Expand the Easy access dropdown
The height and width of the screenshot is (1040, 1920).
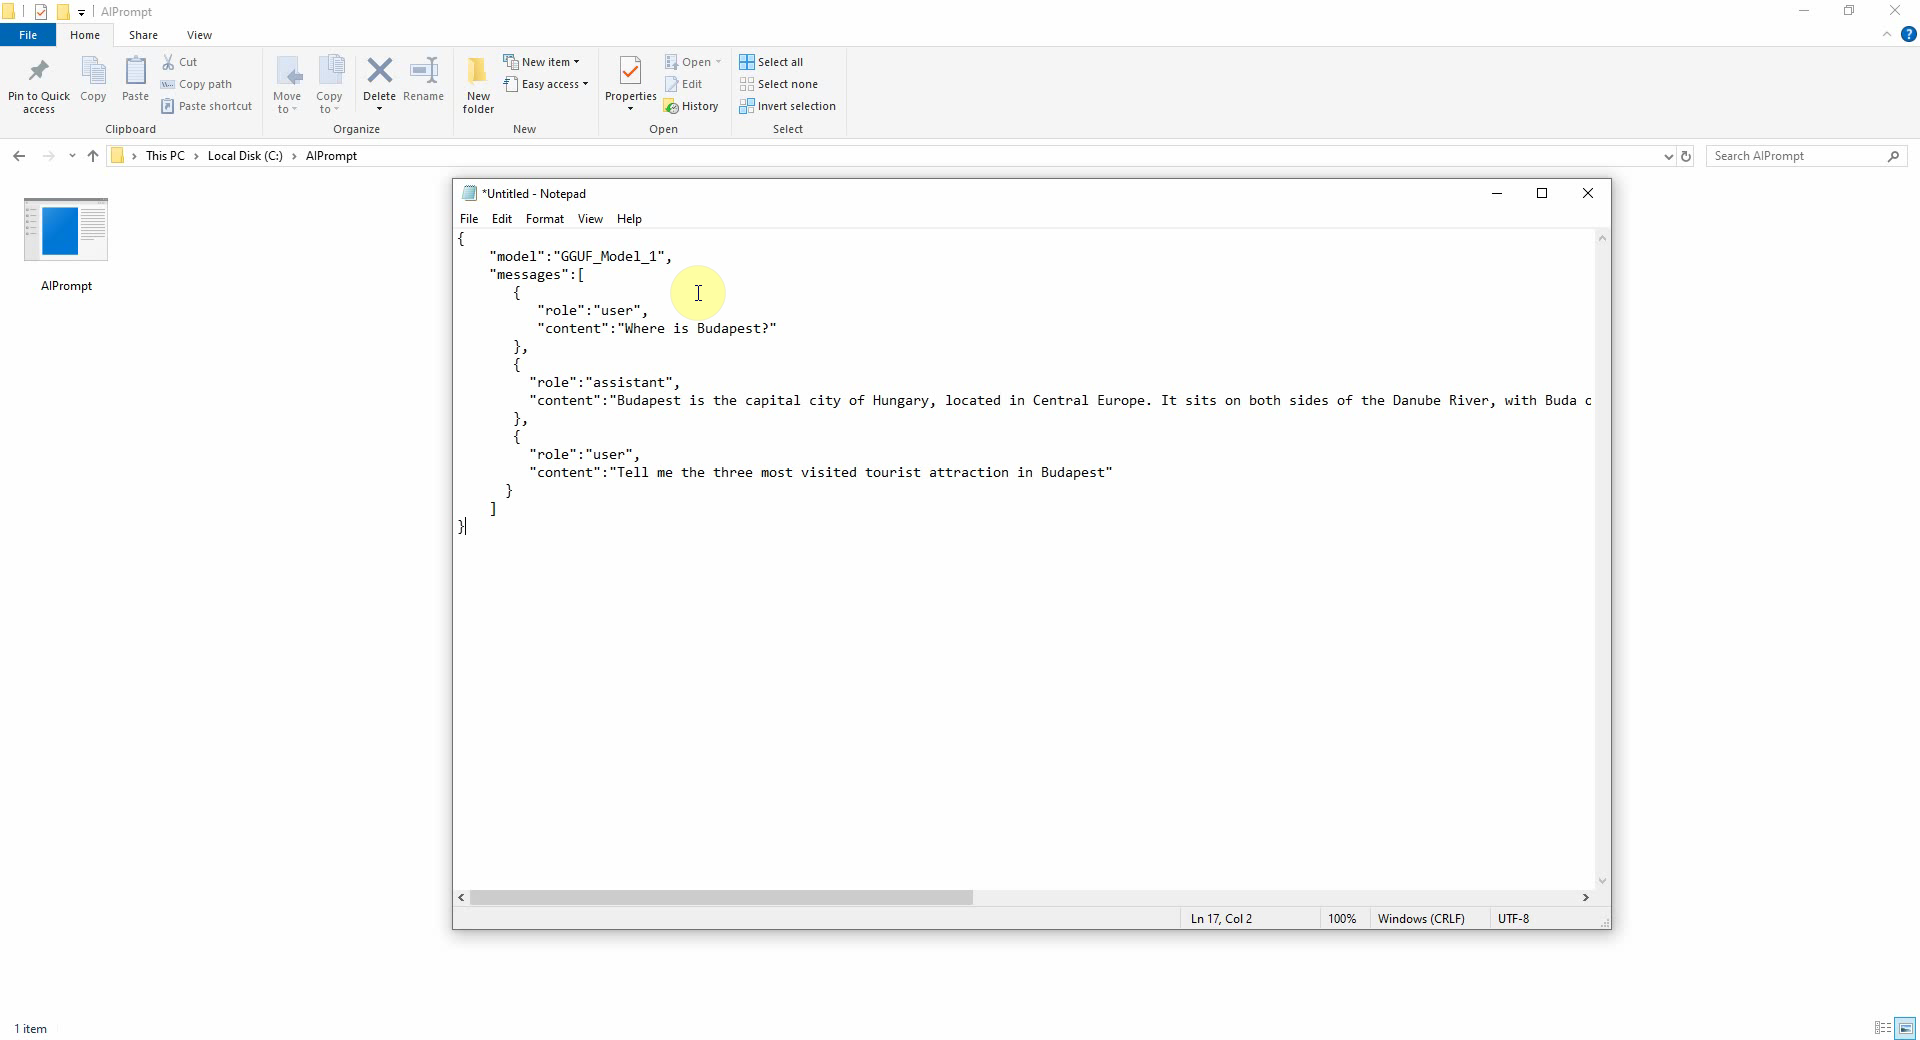click(585, 84)
